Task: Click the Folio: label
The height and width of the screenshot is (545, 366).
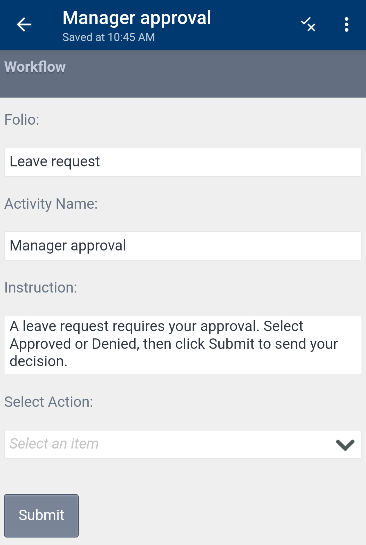Action: [x=22, y=120]
